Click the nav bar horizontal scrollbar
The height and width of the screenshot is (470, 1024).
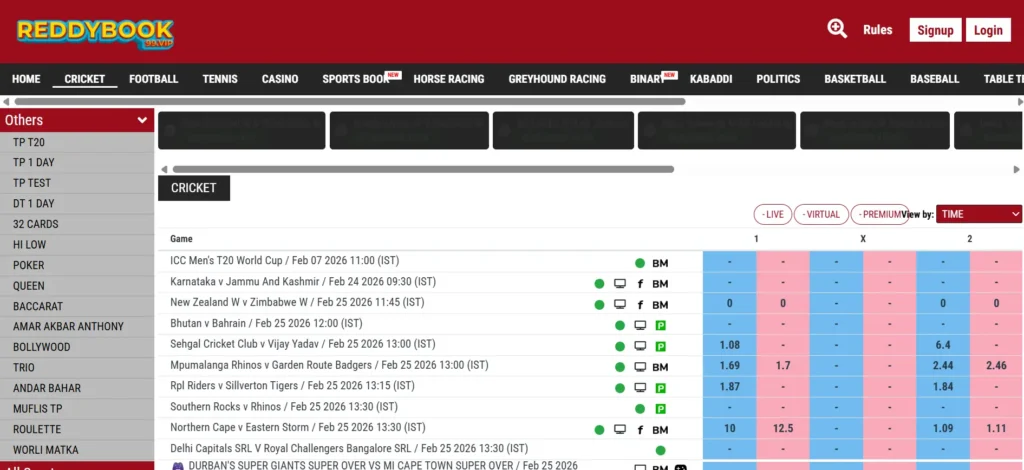click(349, 101)
